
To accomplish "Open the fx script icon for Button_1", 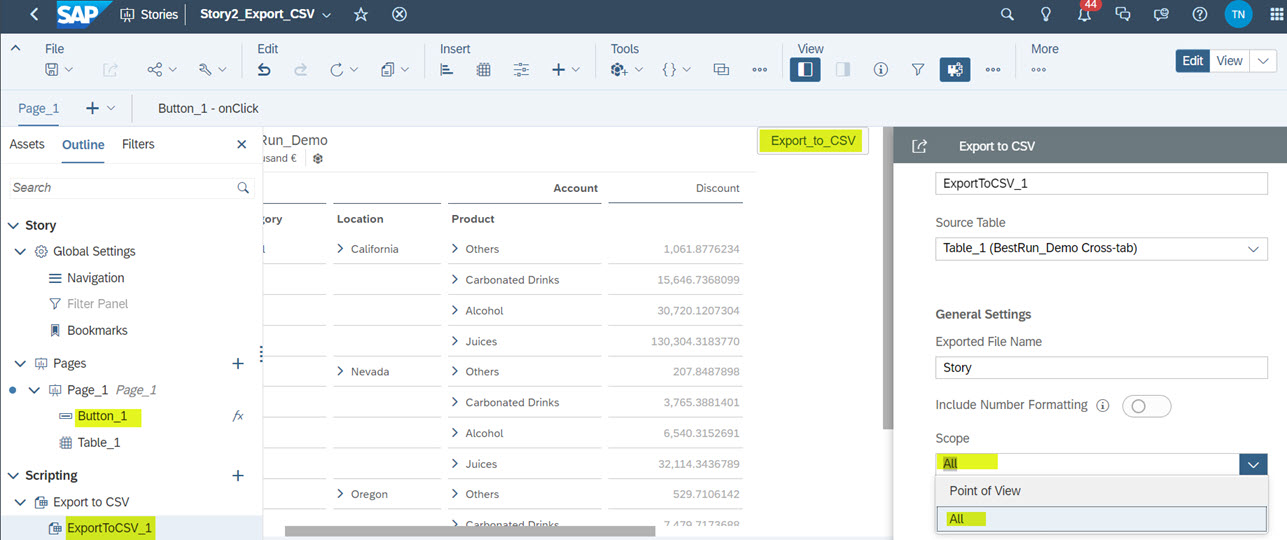I will [x=238, y=416].
